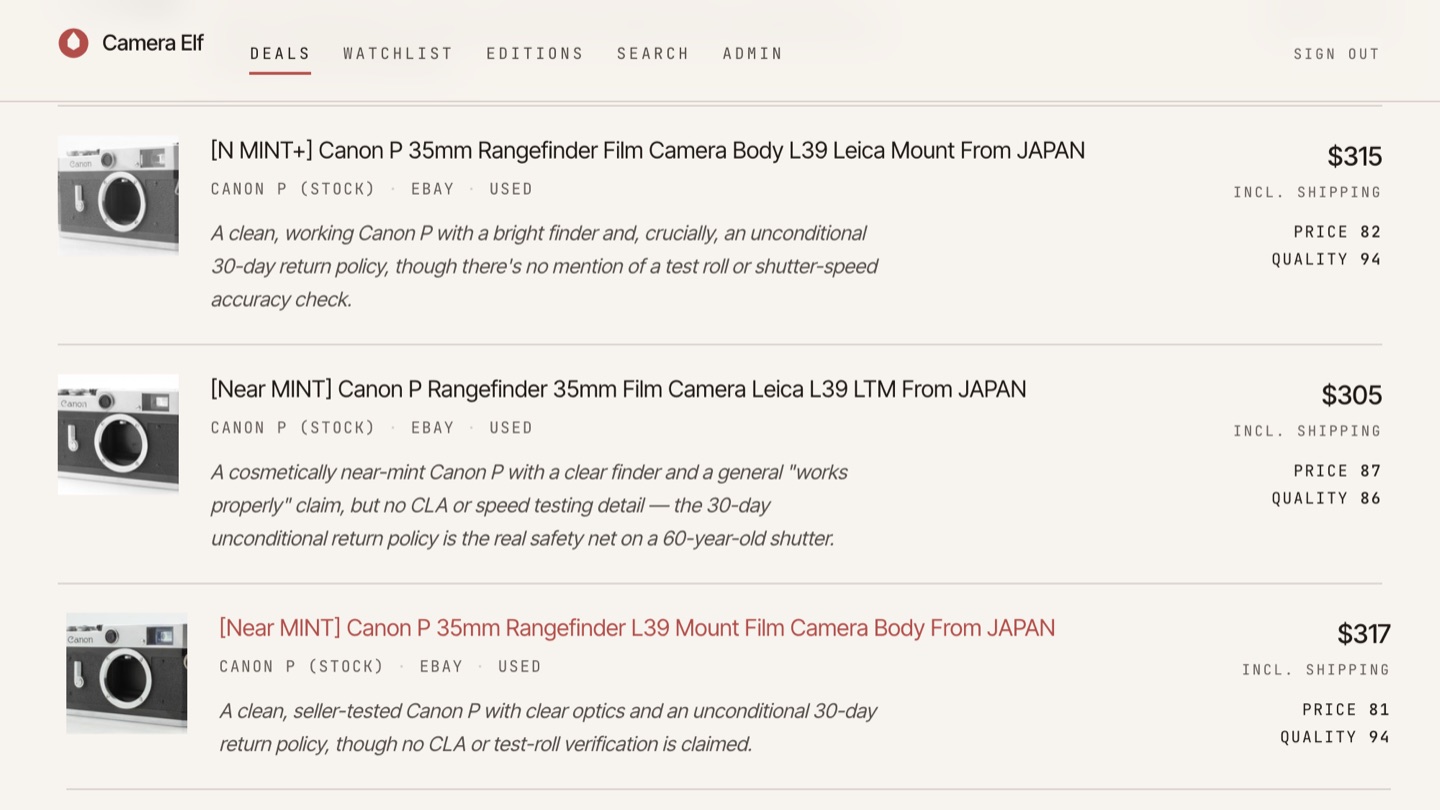Click the Camera Elf brand name
Viewport: 1440px width, 810px height.
[x=153, y=43]
